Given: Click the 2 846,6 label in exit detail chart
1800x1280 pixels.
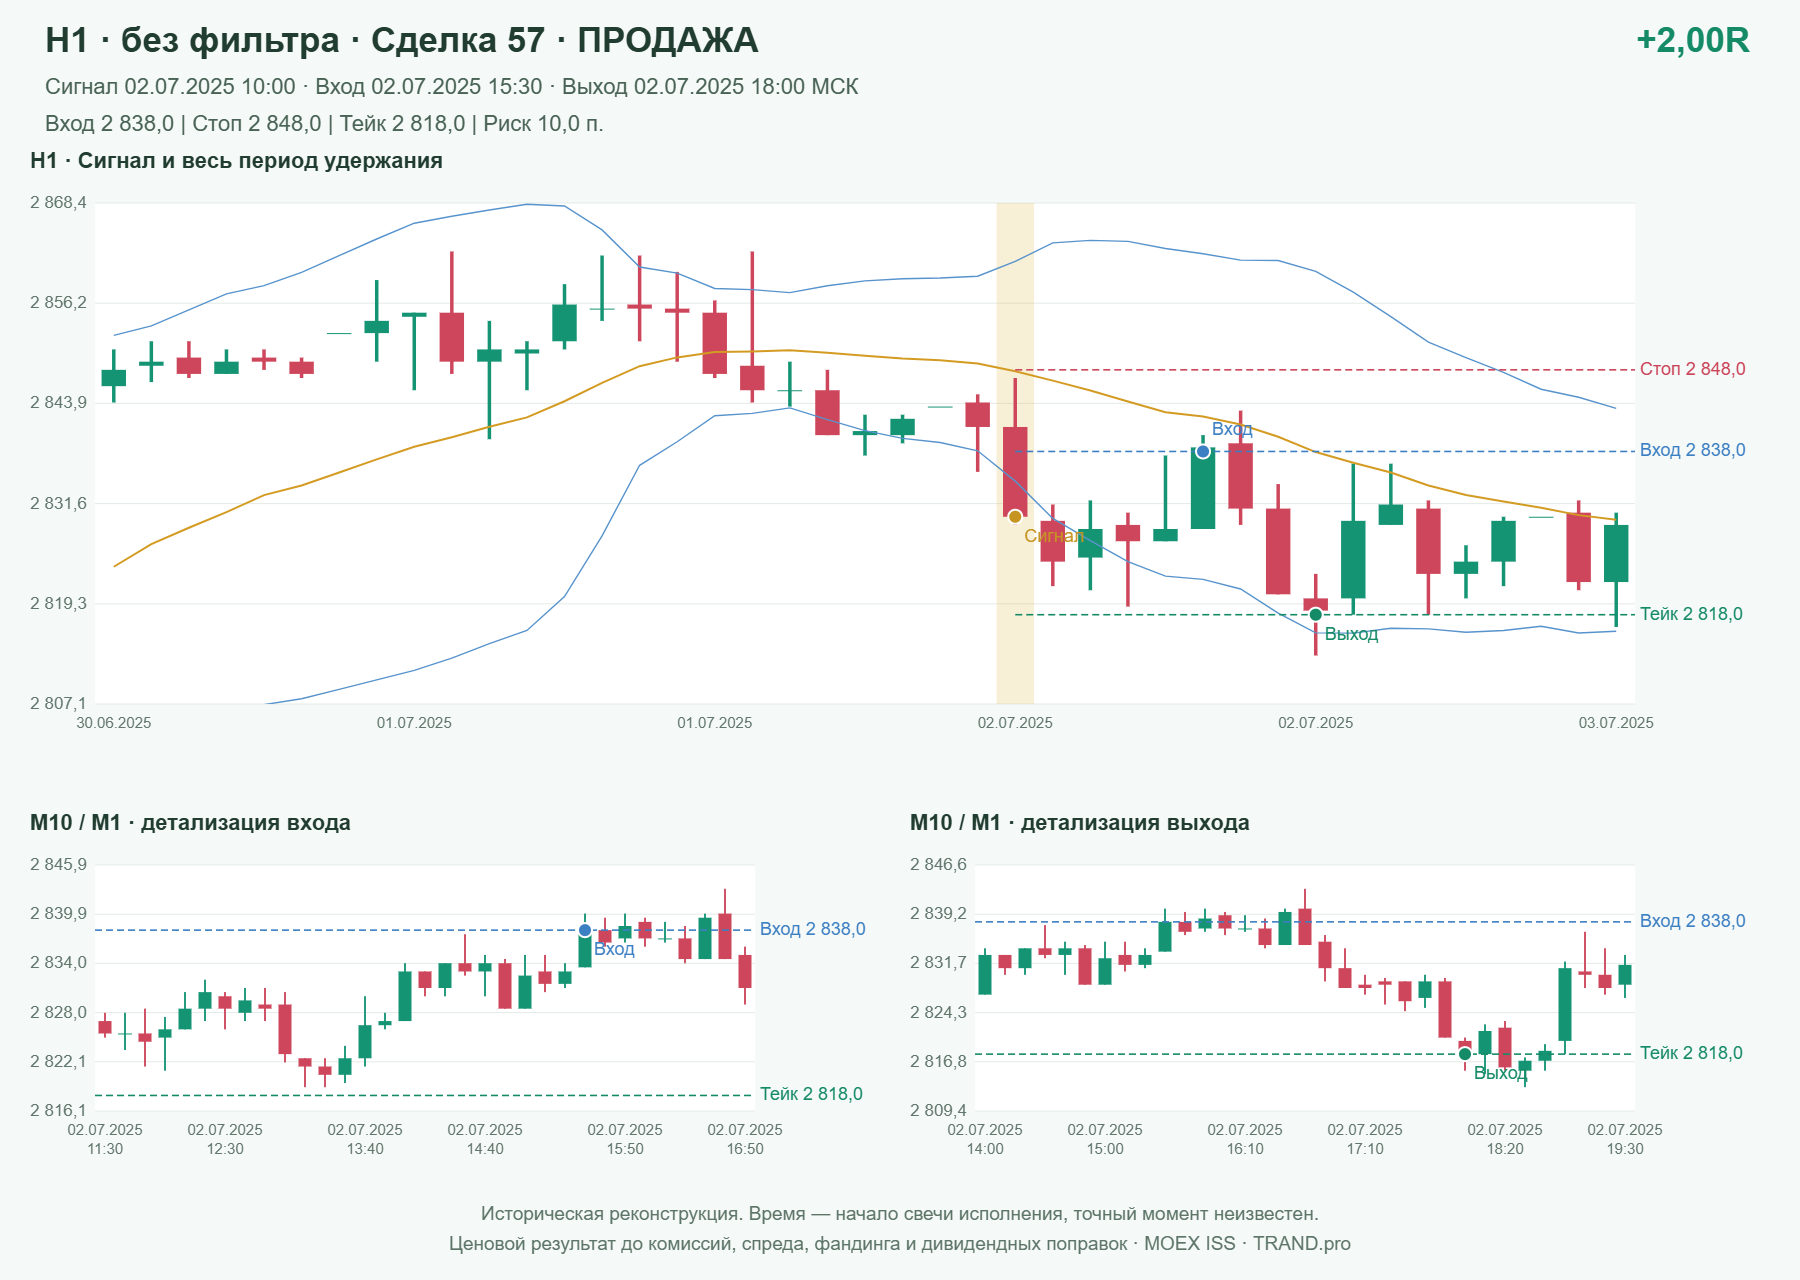Looking at the screenshot, I should tap(938, 865).
